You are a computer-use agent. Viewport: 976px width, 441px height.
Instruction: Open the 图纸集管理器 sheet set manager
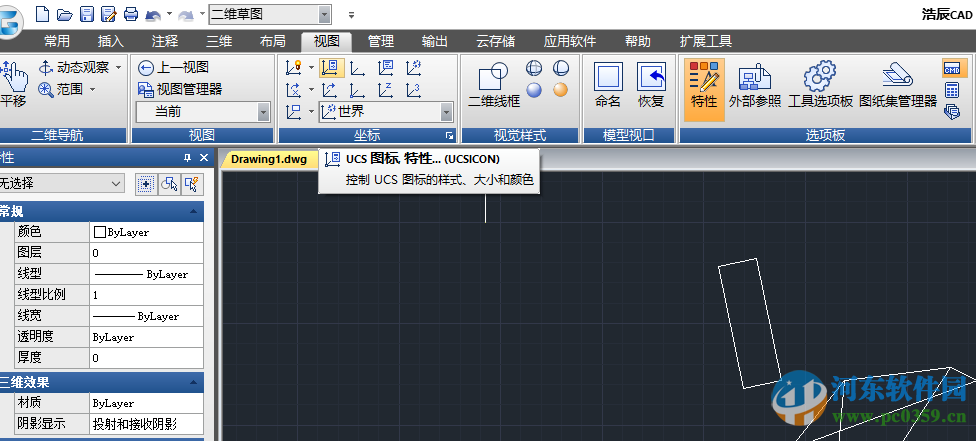pyautogui.click(x=898, y=85)
